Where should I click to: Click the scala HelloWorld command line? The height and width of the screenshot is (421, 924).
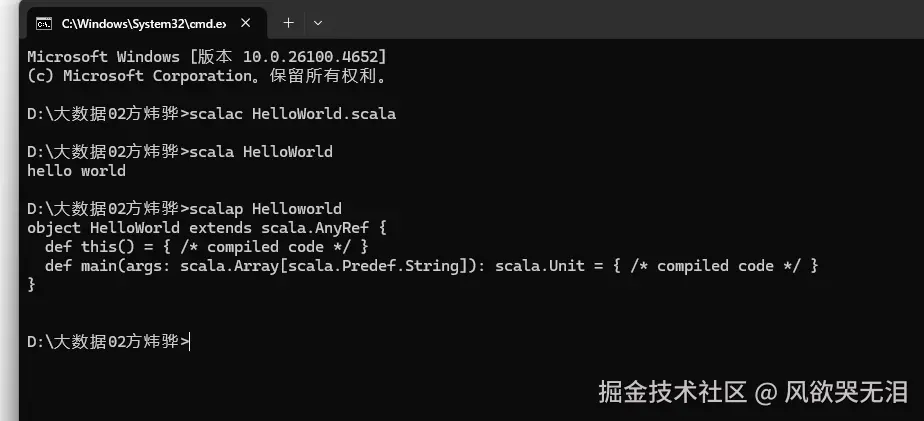tap(180, 152)
